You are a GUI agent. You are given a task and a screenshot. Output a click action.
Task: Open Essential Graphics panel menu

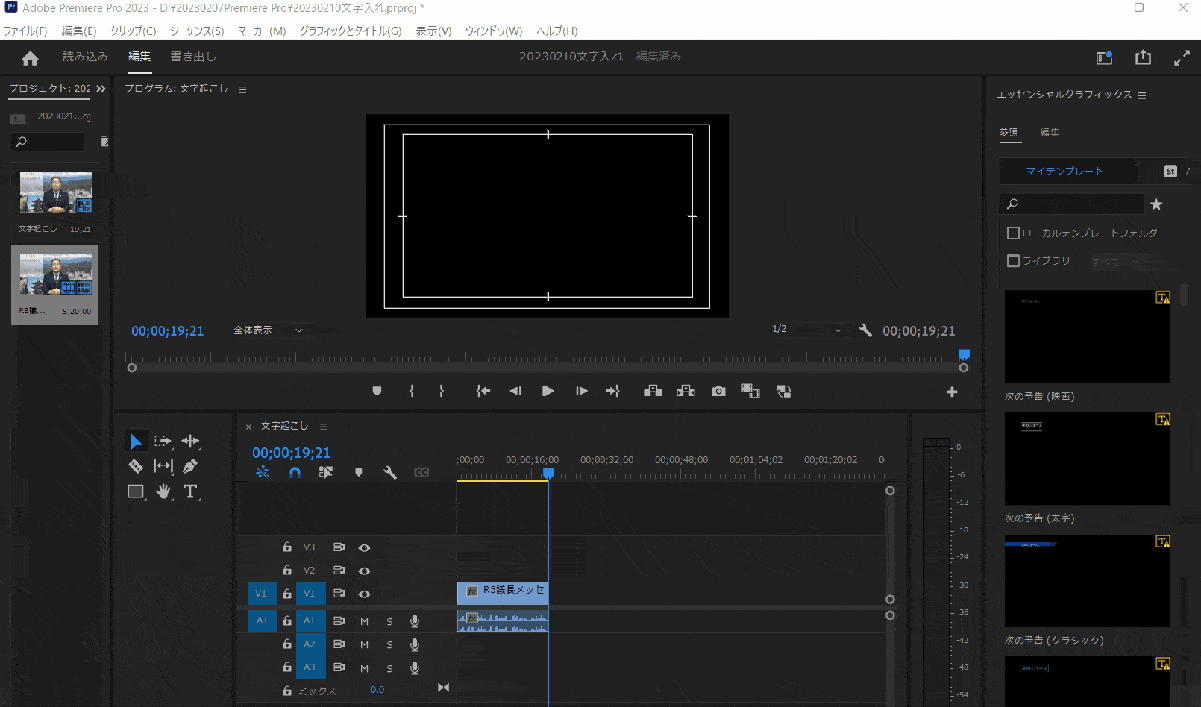1142,95
